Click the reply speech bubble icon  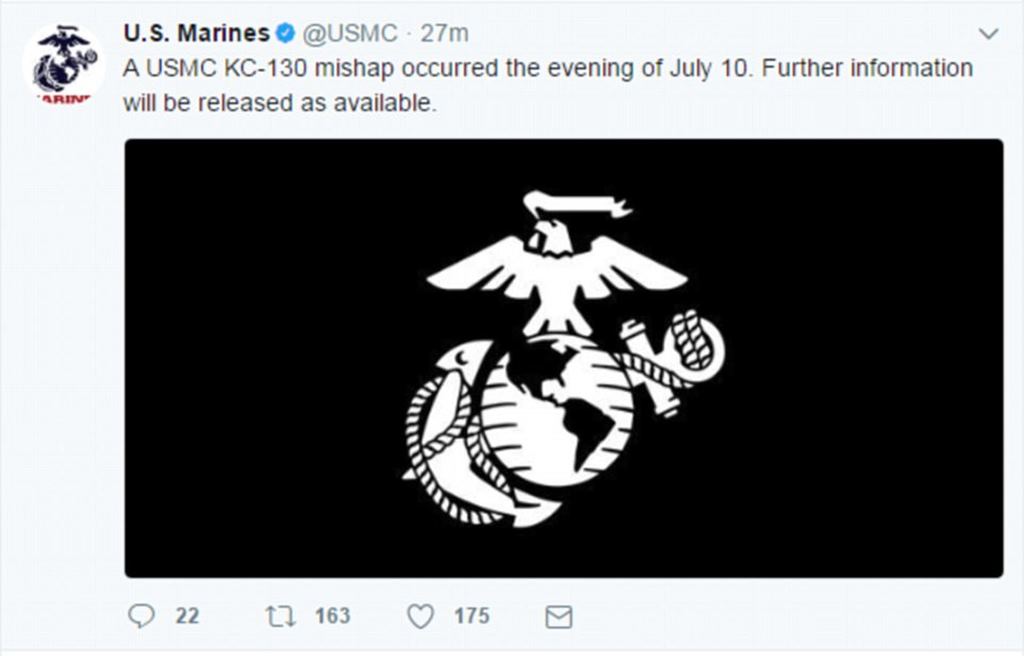142,616
